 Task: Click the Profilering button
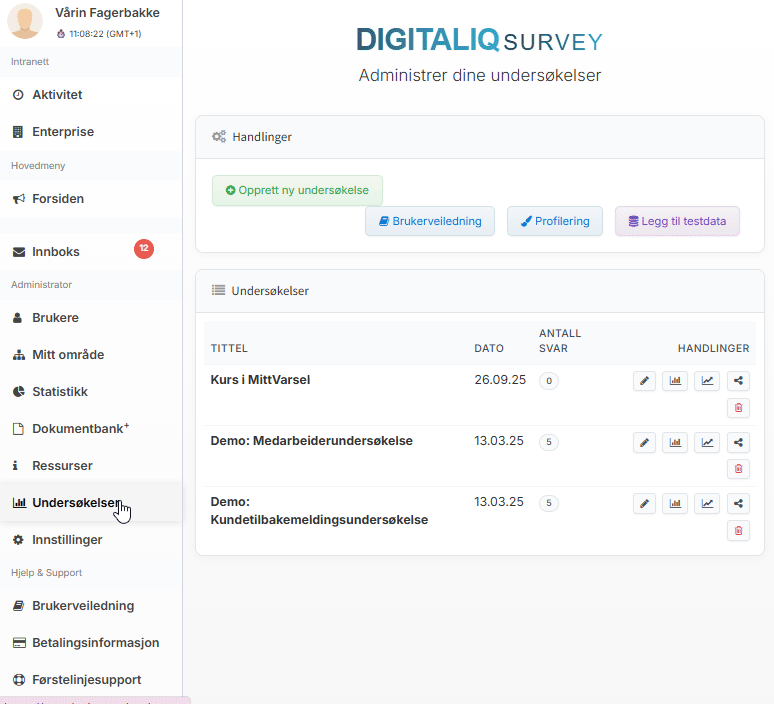click(x=555, y=221)
